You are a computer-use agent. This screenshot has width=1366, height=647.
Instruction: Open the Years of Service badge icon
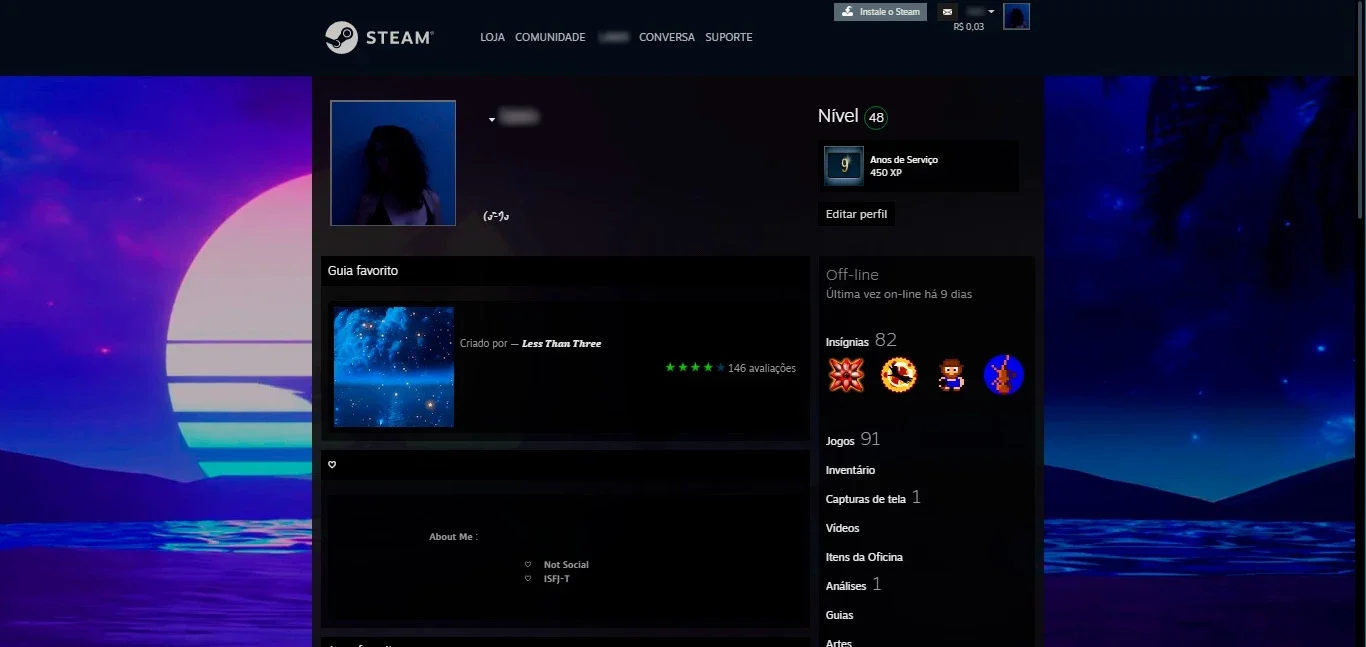844,166
